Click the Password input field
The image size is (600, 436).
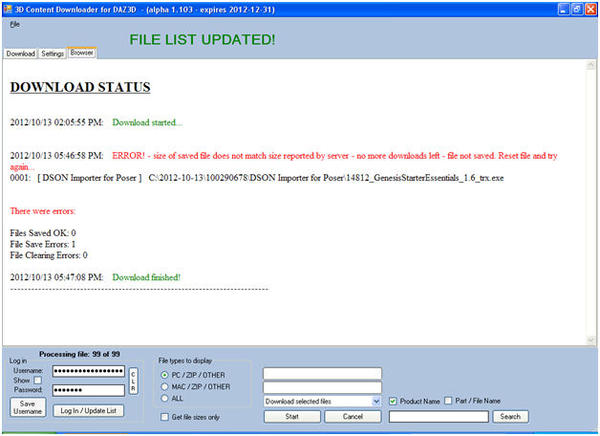click(88, 390)
